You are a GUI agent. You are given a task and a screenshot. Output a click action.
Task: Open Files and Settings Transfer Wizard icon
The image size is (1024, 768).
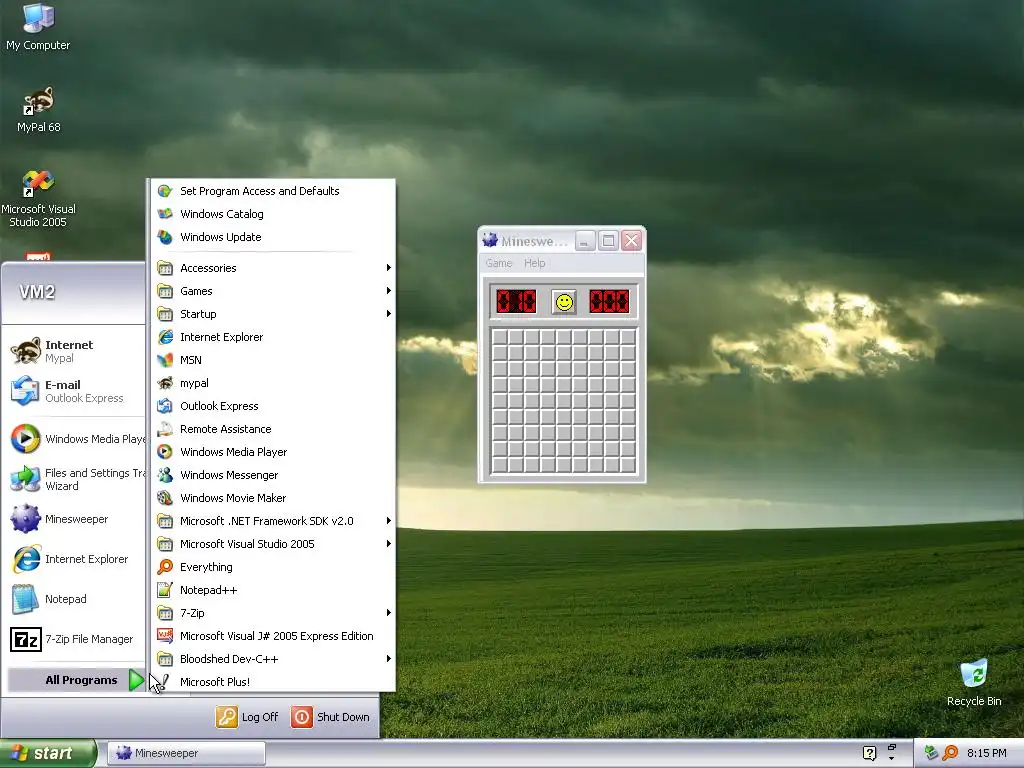25,479
